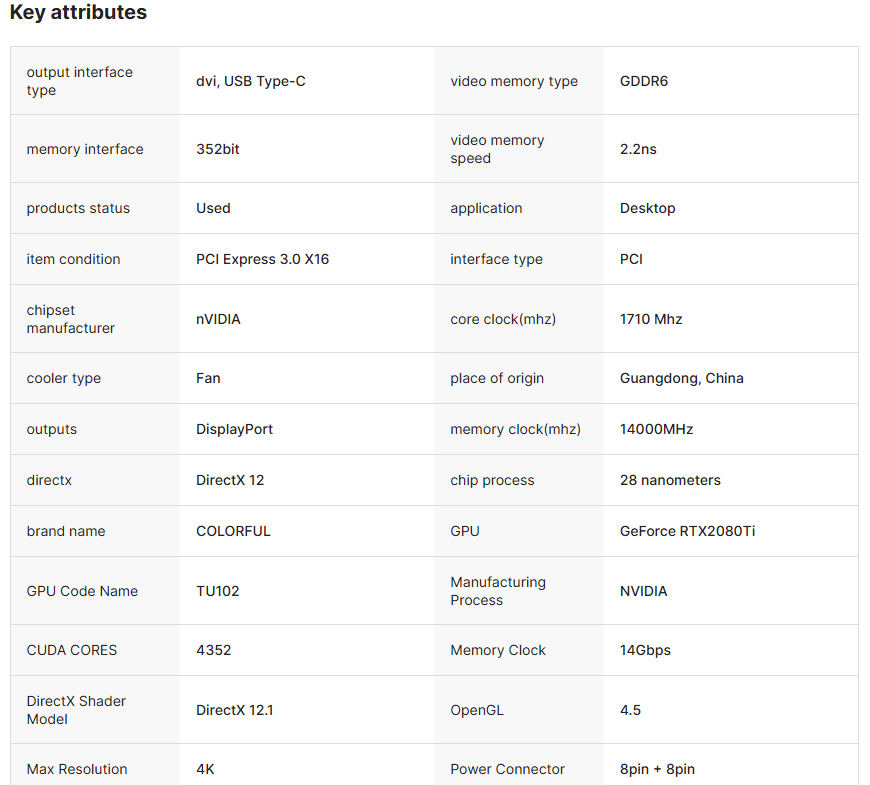Click the 'Key attributes' heading
This screenshot has height=785, width=870.
click(78, 12)
